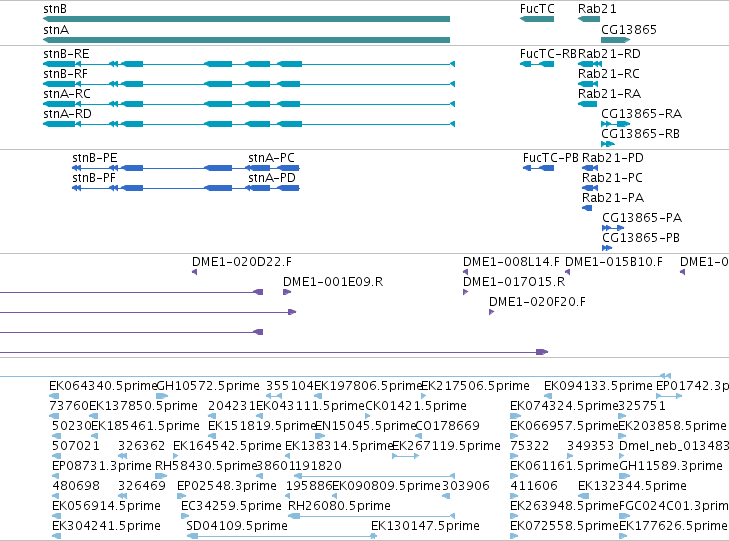Select the stnA-RD transcript label
This screenshot has width=729, height=541.
click(x=67, y=114)
